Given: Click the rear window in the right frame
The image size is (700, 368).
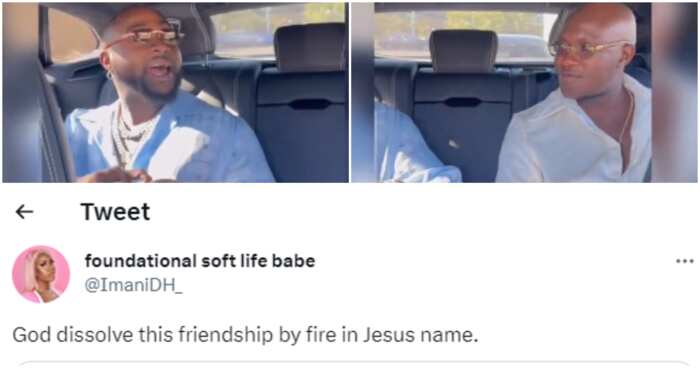Looking at the screenshot, I should coord(464,34).
